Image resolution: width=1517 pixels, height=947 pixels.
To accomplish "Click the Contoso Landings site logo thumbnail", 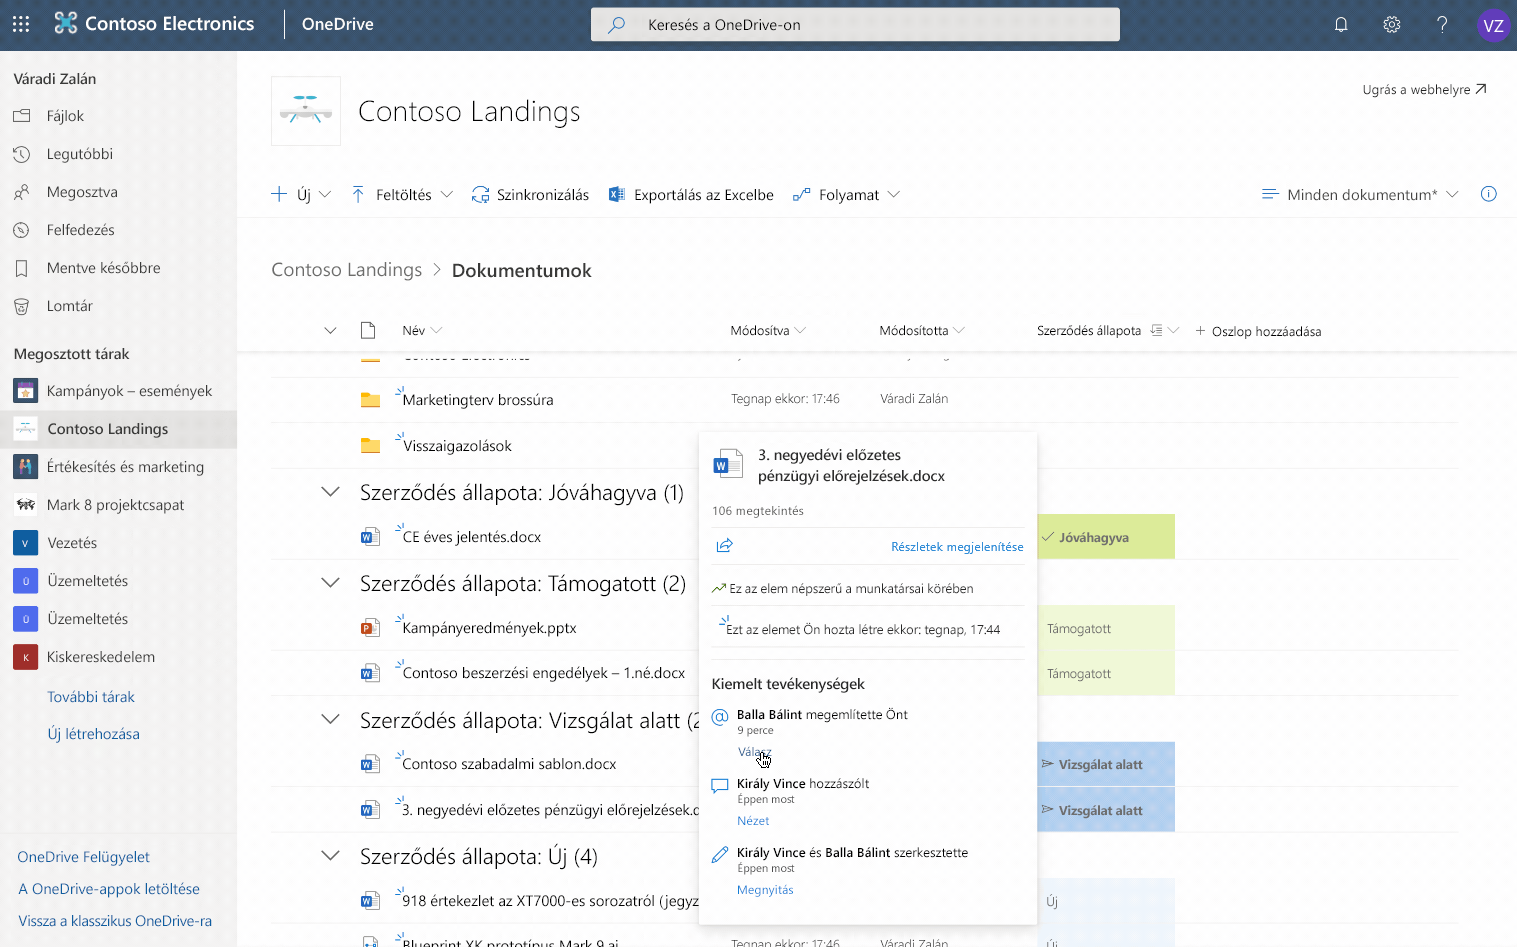I will pos(306,111).
